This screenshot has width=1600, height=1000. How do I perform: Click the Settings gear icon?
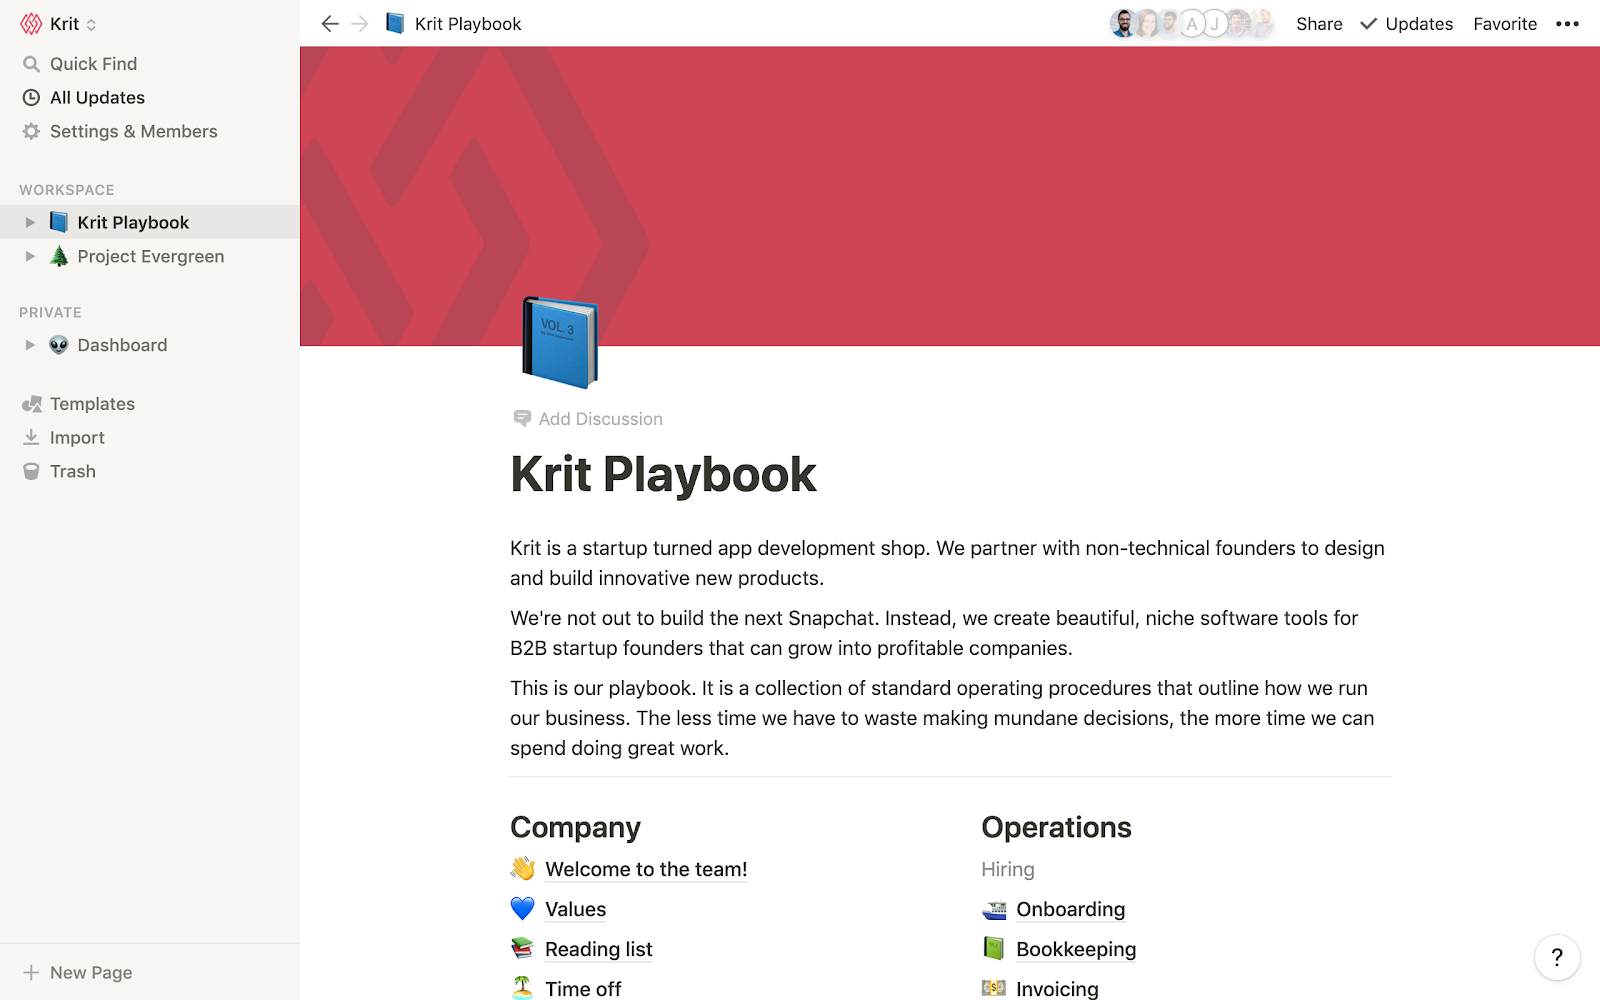point(31,132)
